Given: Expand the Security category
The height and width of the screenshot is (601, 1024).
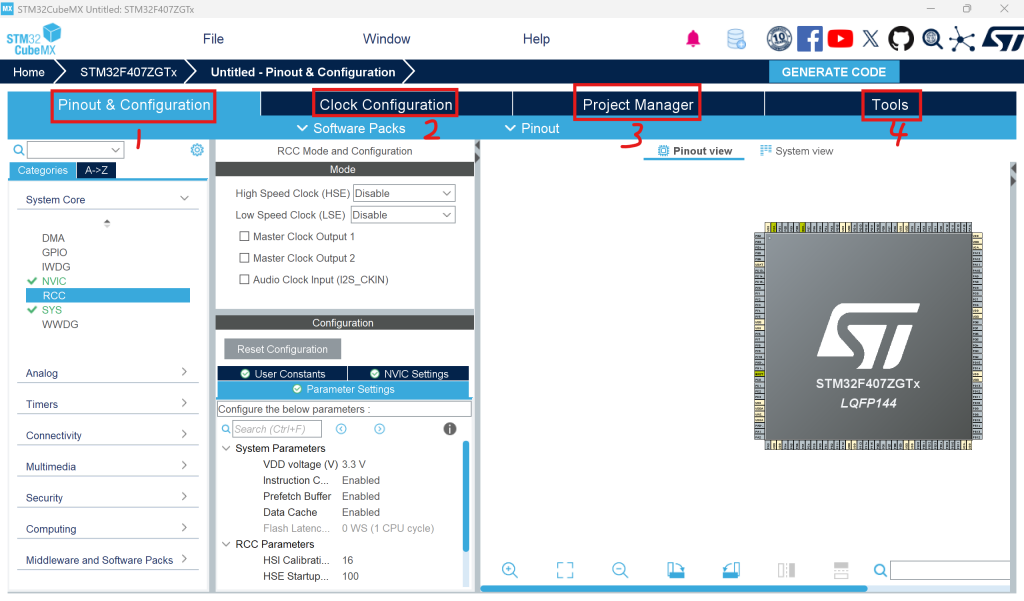Looking at the screenshot, I should [x=184, y=496].
